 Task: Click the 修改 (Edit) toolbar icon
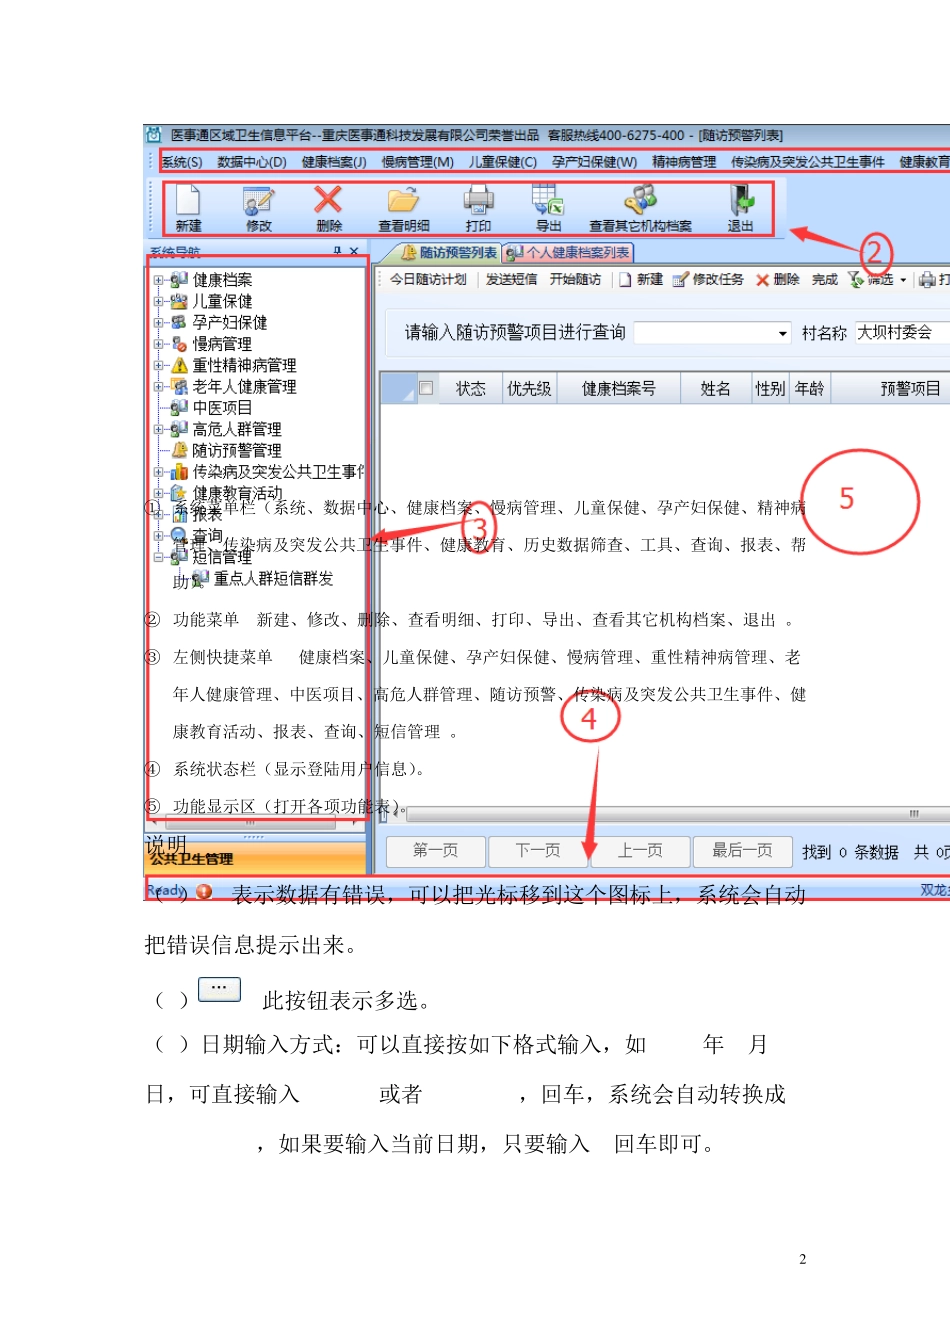[258, 201]
